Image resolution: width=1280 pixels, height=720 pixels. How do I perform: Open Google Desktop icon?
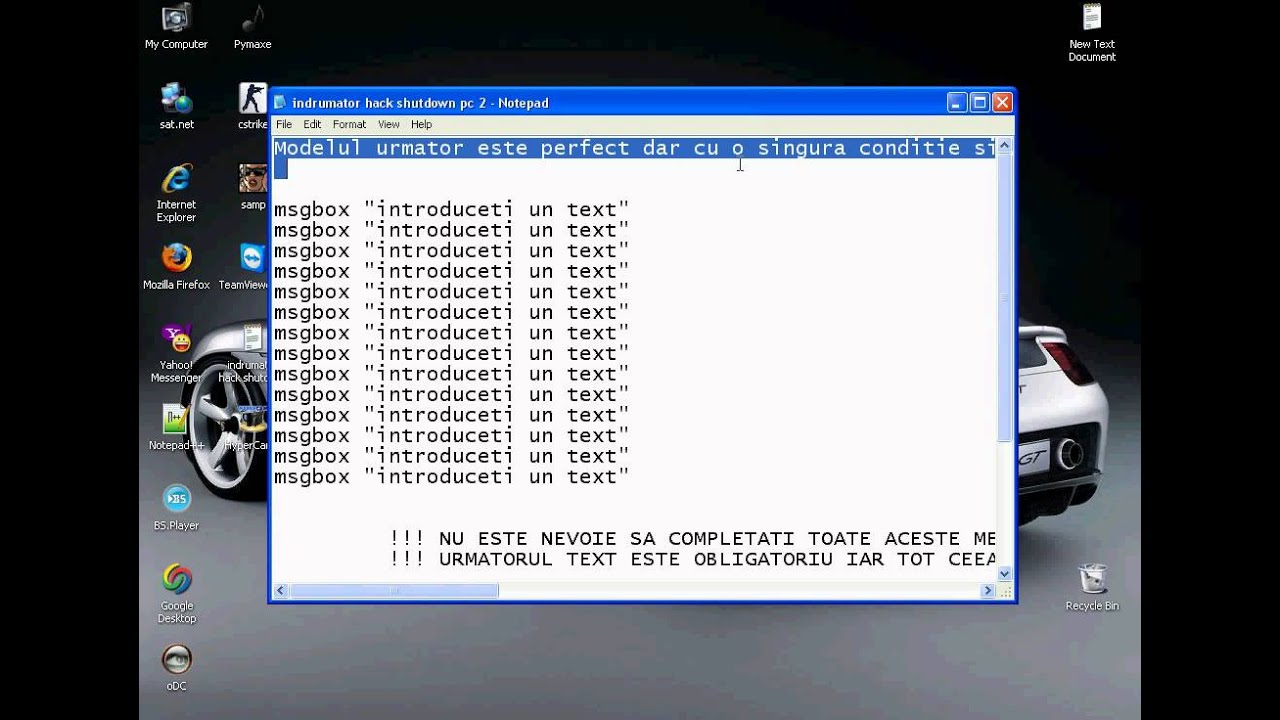point(176,594)
